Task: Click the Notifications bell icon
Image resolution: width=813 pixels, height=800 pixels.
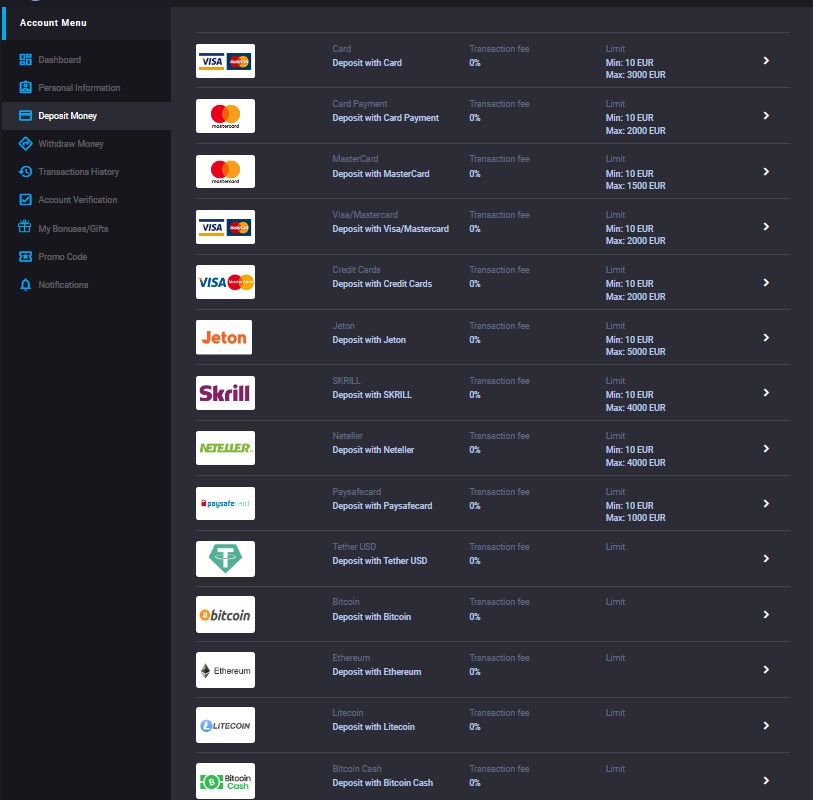Action: coord(25,285)
